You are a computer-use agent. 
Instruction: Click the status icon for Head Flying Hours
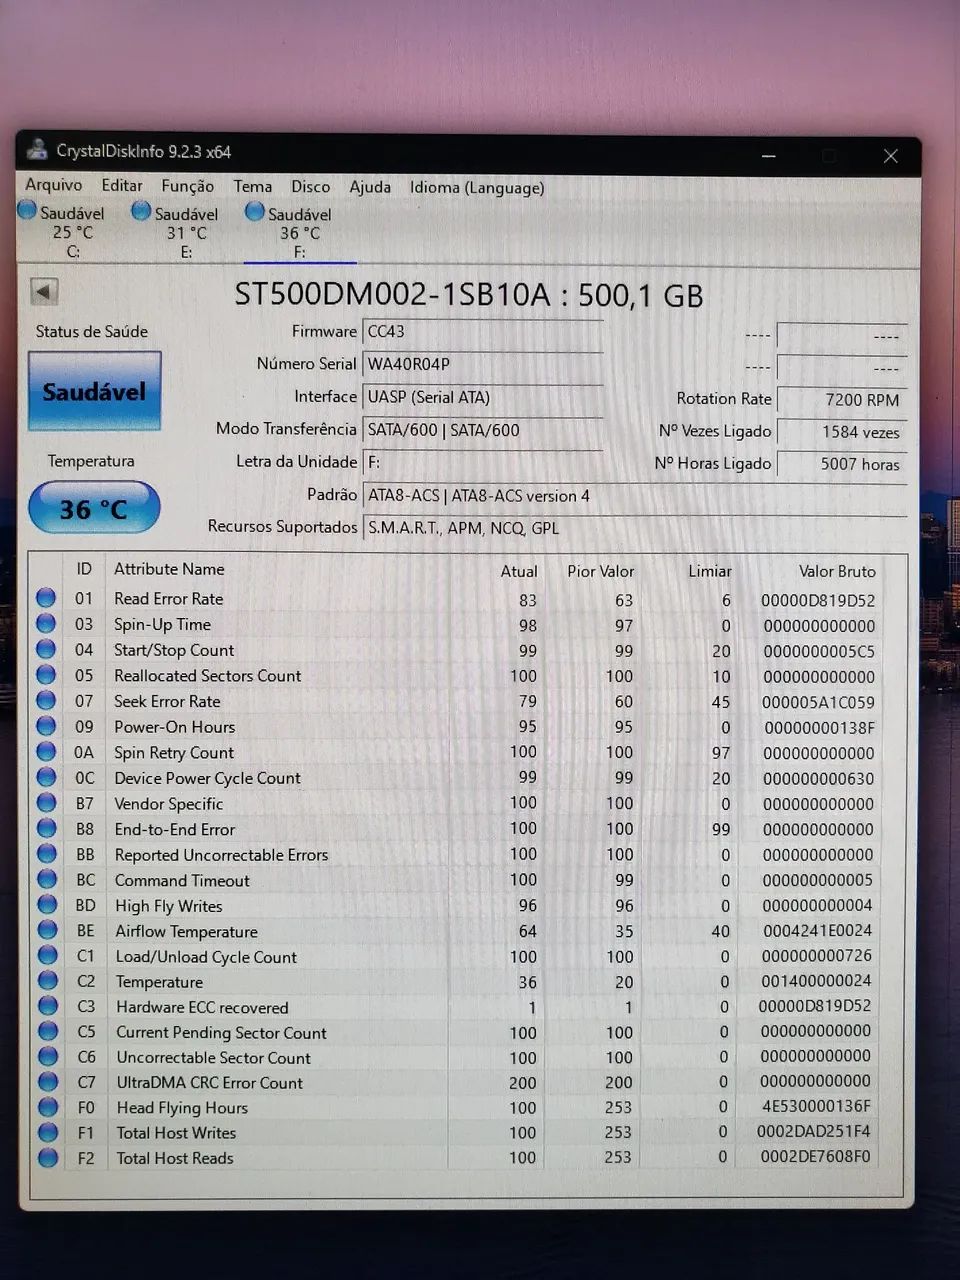pyautogui.click(x=47, y=1107)
